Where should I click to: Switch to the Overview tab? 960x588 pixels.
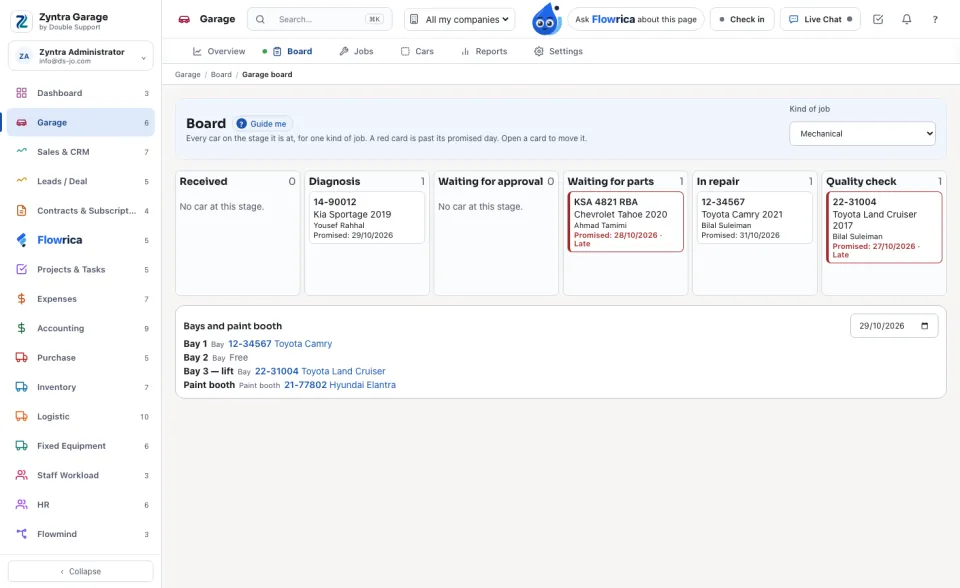point(219,51)
